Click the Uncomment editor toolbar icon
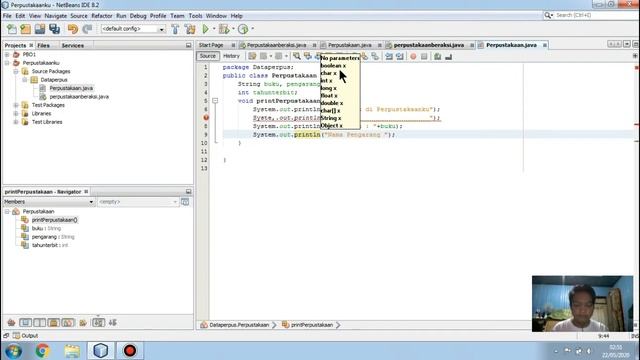640x360 pixels. (449, 56)
